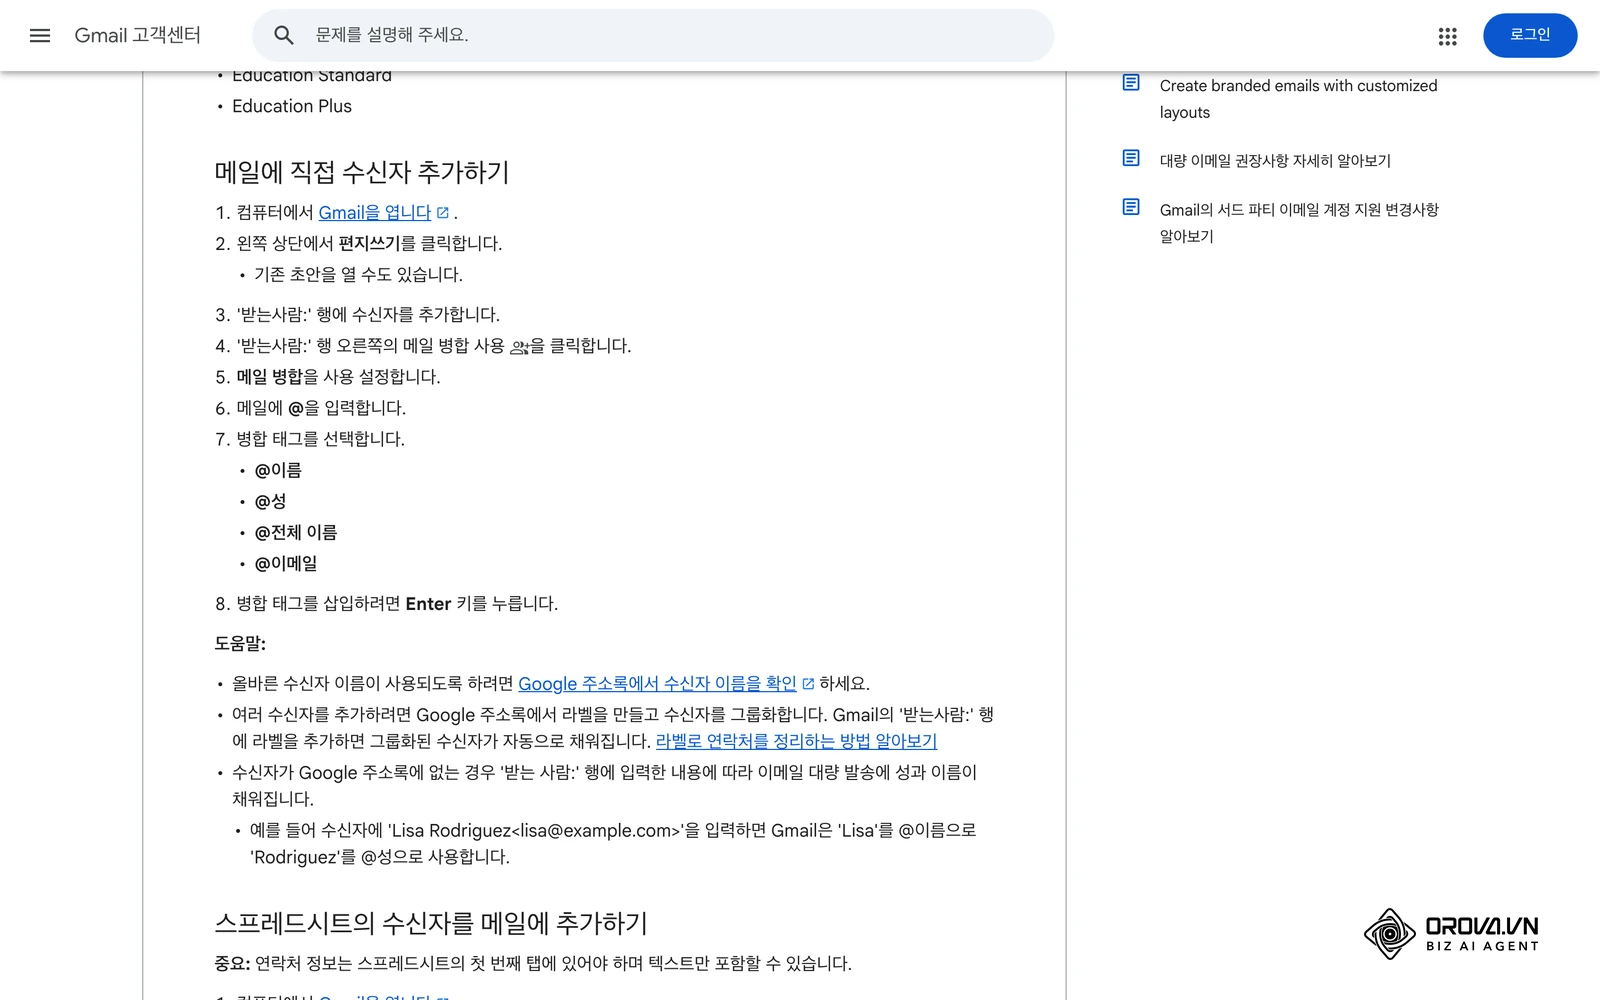Click the 'Lisa Rodriguez' example sentence

[x=612, y=843]
